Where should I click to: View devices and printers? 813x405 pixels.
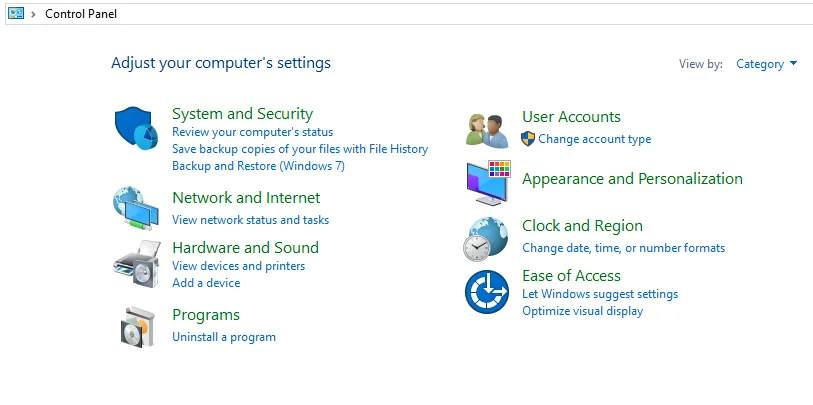[239, 266]
